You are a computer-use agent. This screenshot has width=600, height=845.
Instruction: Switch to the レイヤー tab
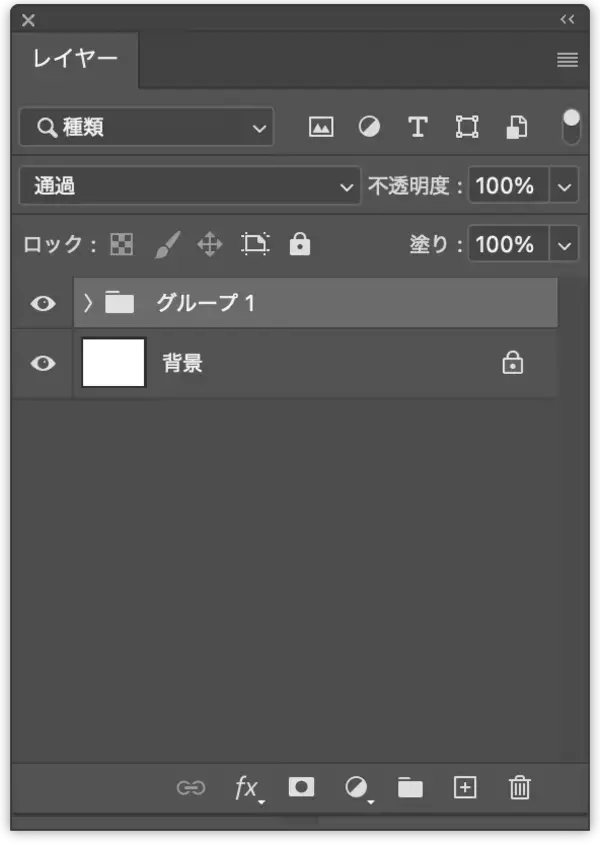tap(74, 60)
